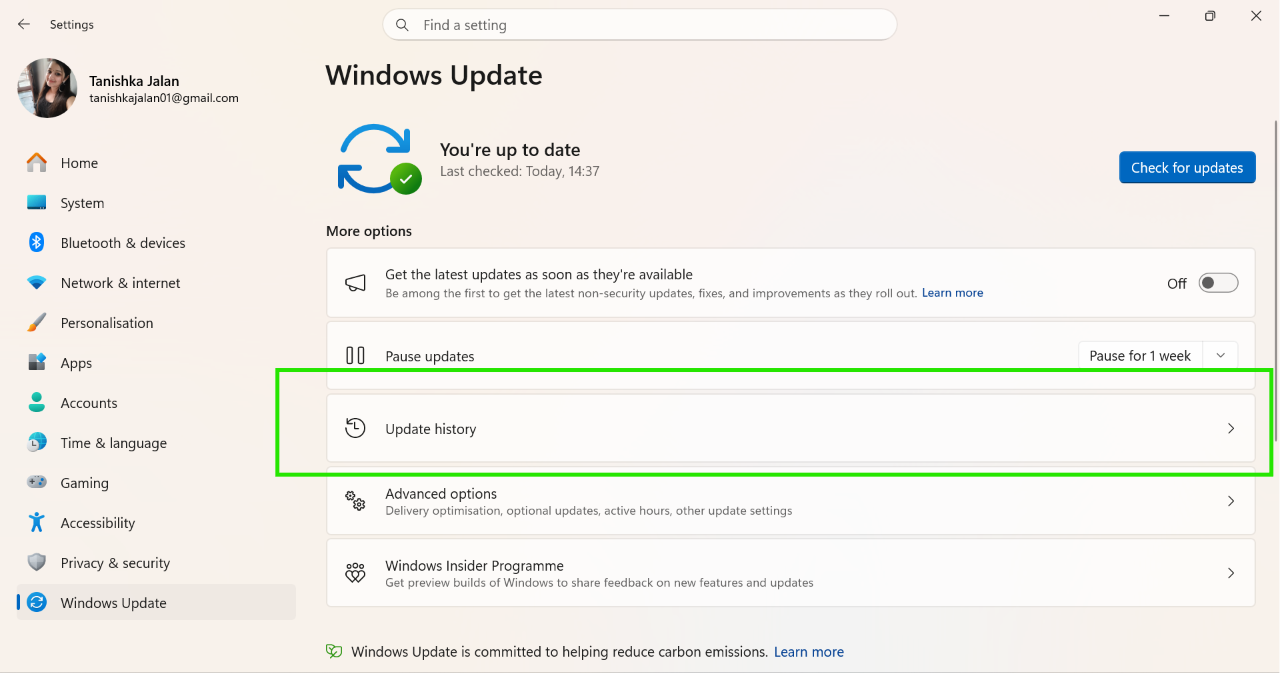Open the pause duration dropdown arrow

pyautogui.click(x=1220, y=356)
